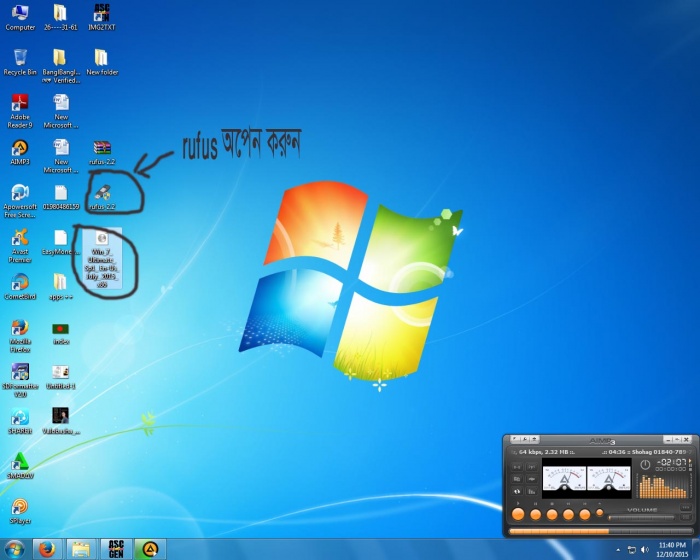
Task: Open IMG2TXT desktop icon
Action: pos(101,14)
